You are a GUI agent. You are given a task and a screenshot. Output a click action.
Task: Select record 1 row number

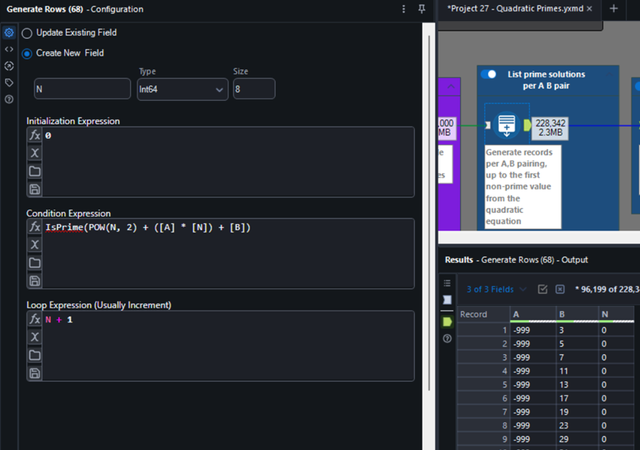483,330
